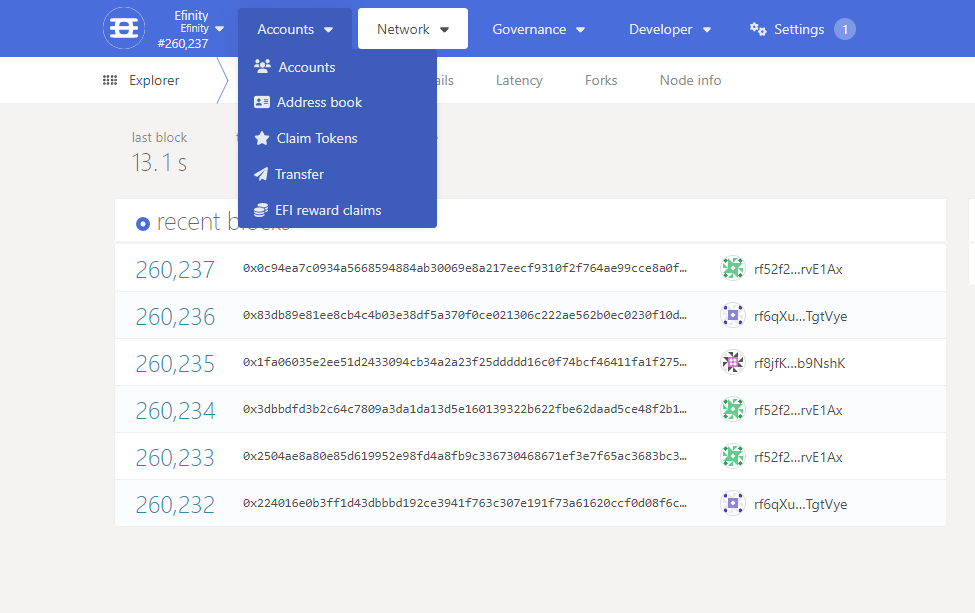Click the Transfer paper plane icon
This screenshot has height=613, width=975.
tap(261, 174)
